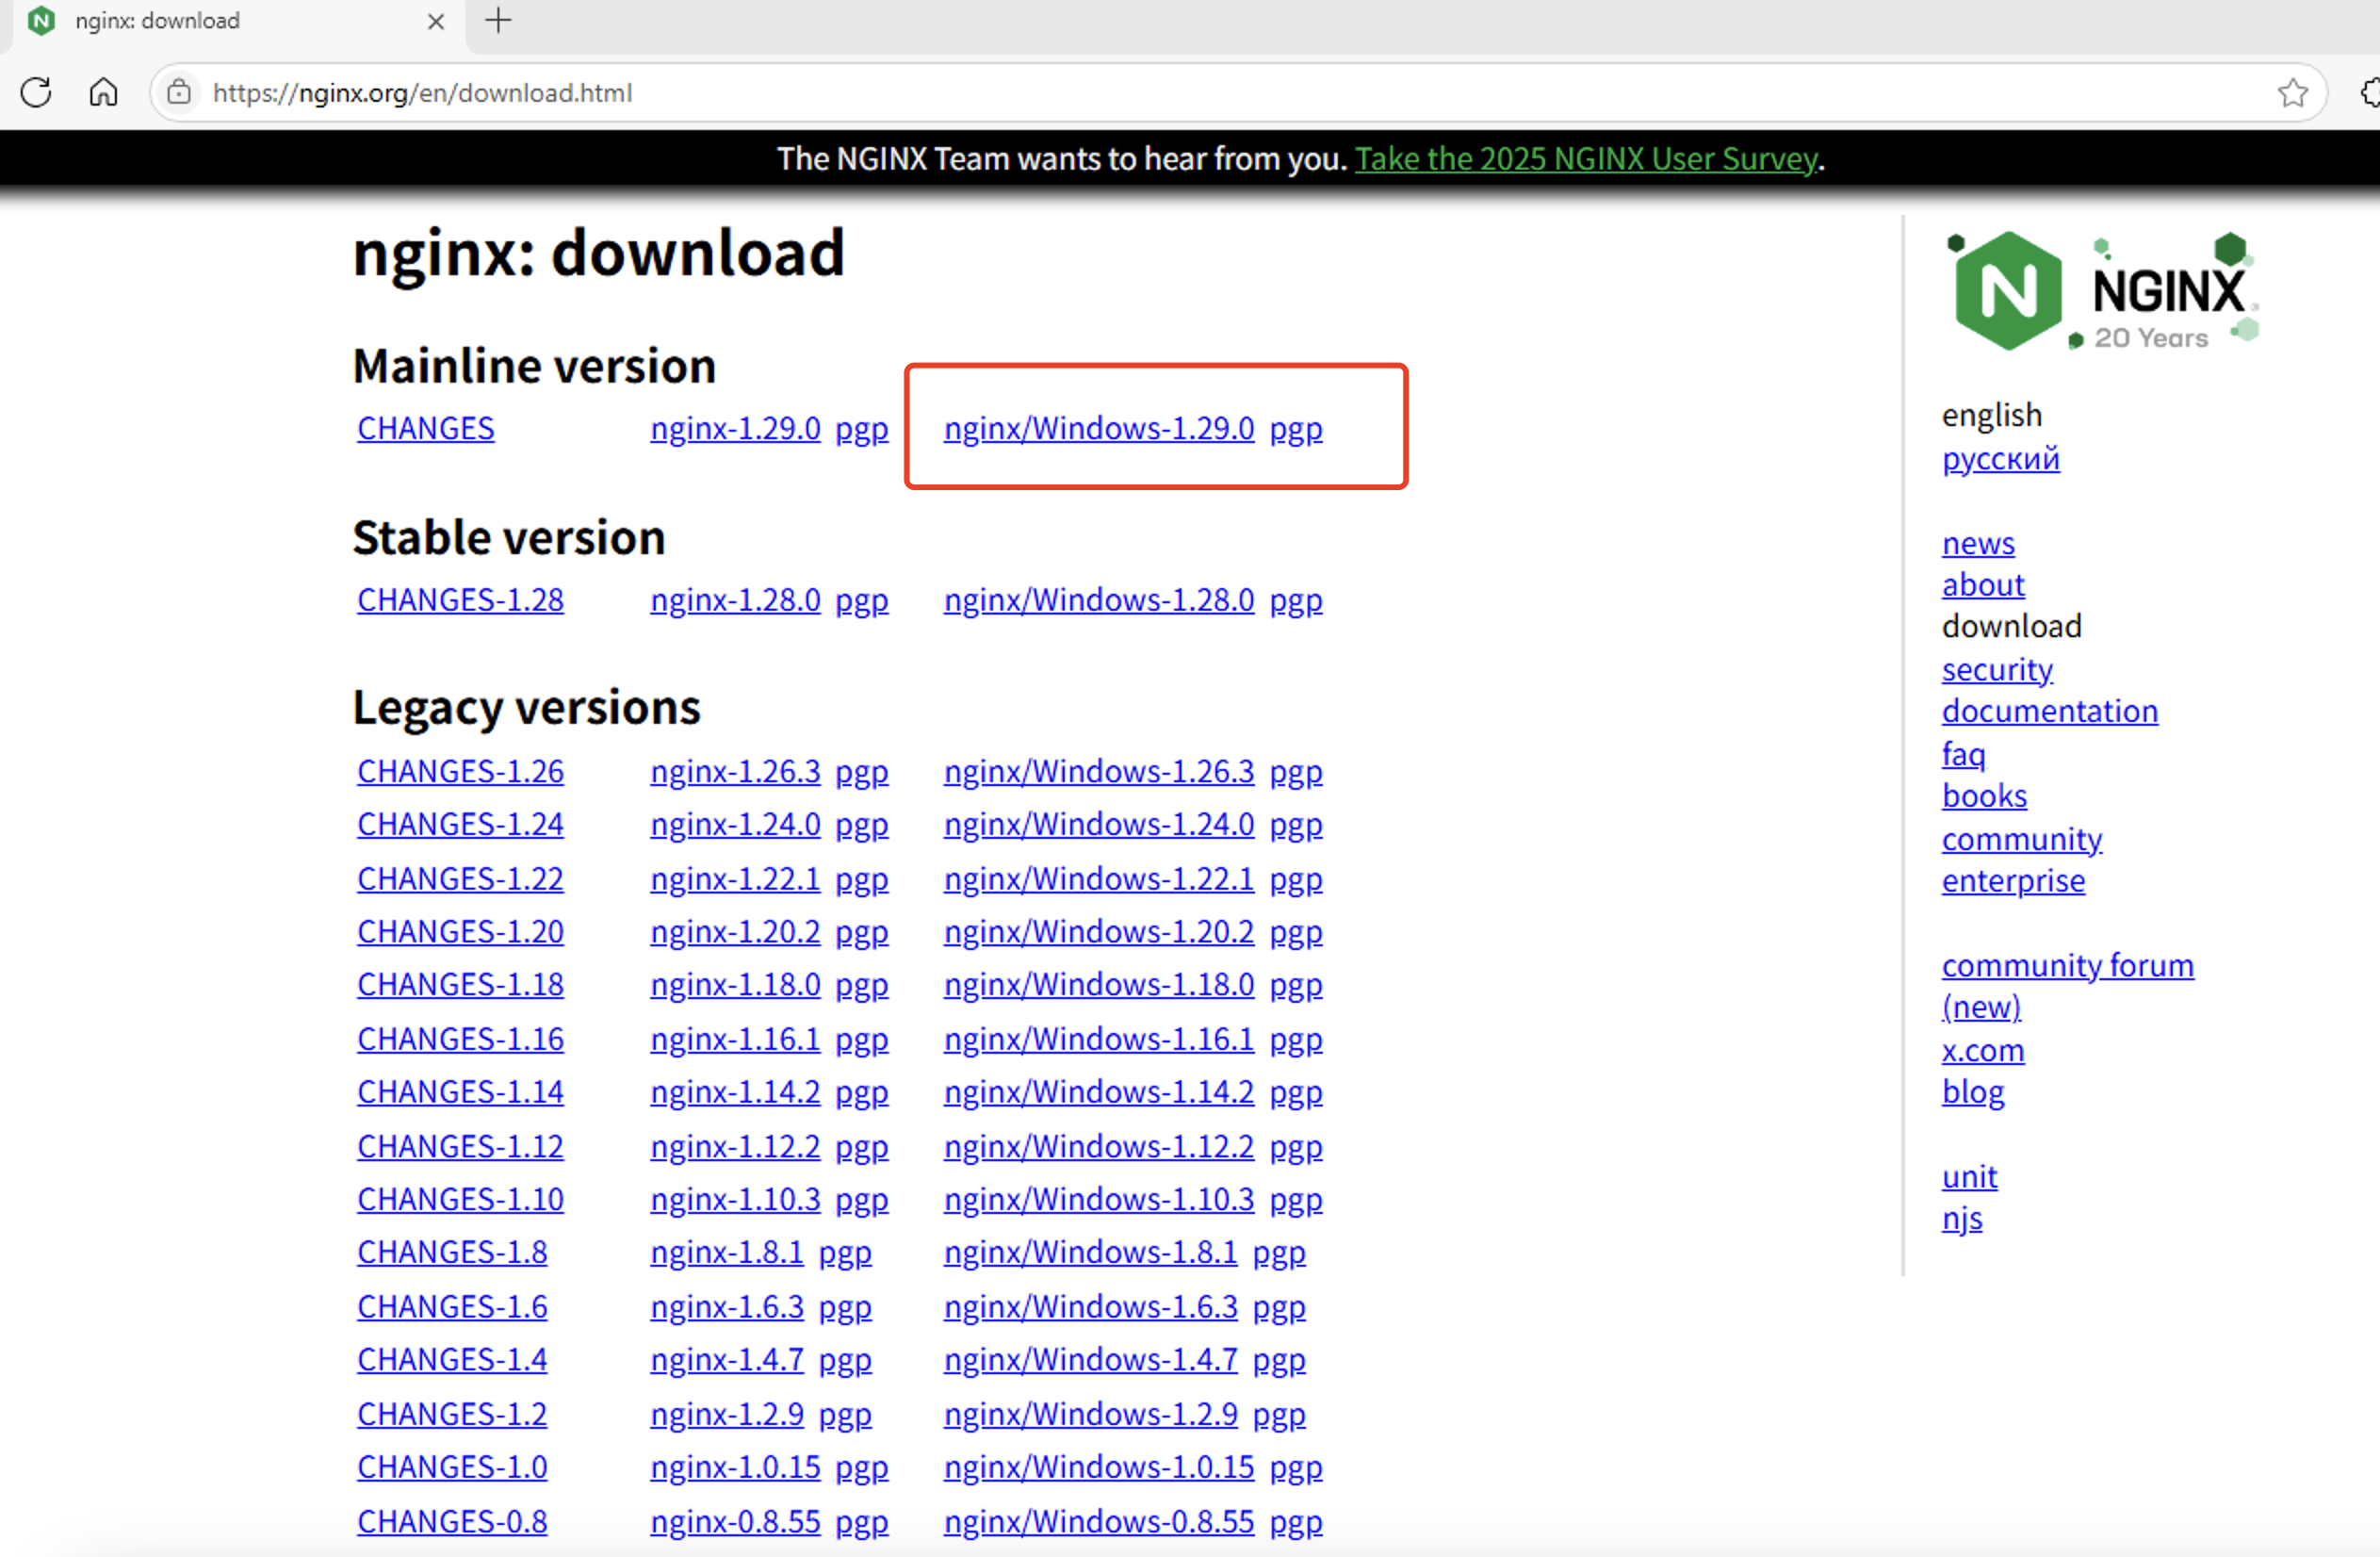Switch language to русский
The width and height of the screenshot is (2380, 1557).
(x=2000, y=459)
